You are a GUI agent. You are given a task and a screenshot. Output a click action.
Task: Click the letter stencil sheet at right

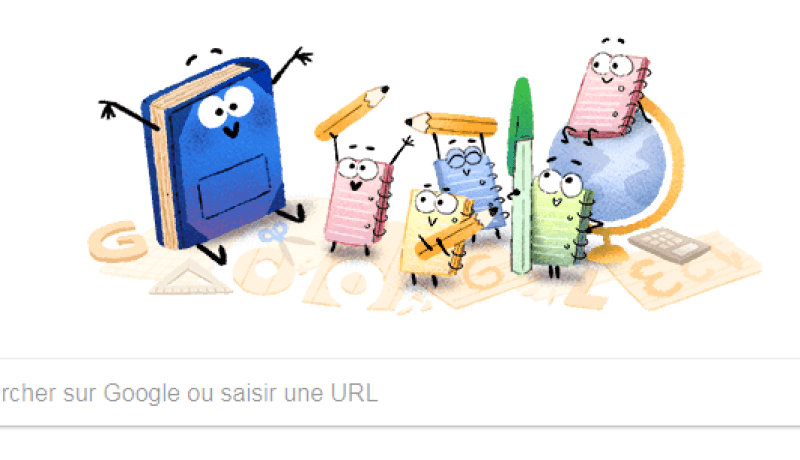(684, 270)
